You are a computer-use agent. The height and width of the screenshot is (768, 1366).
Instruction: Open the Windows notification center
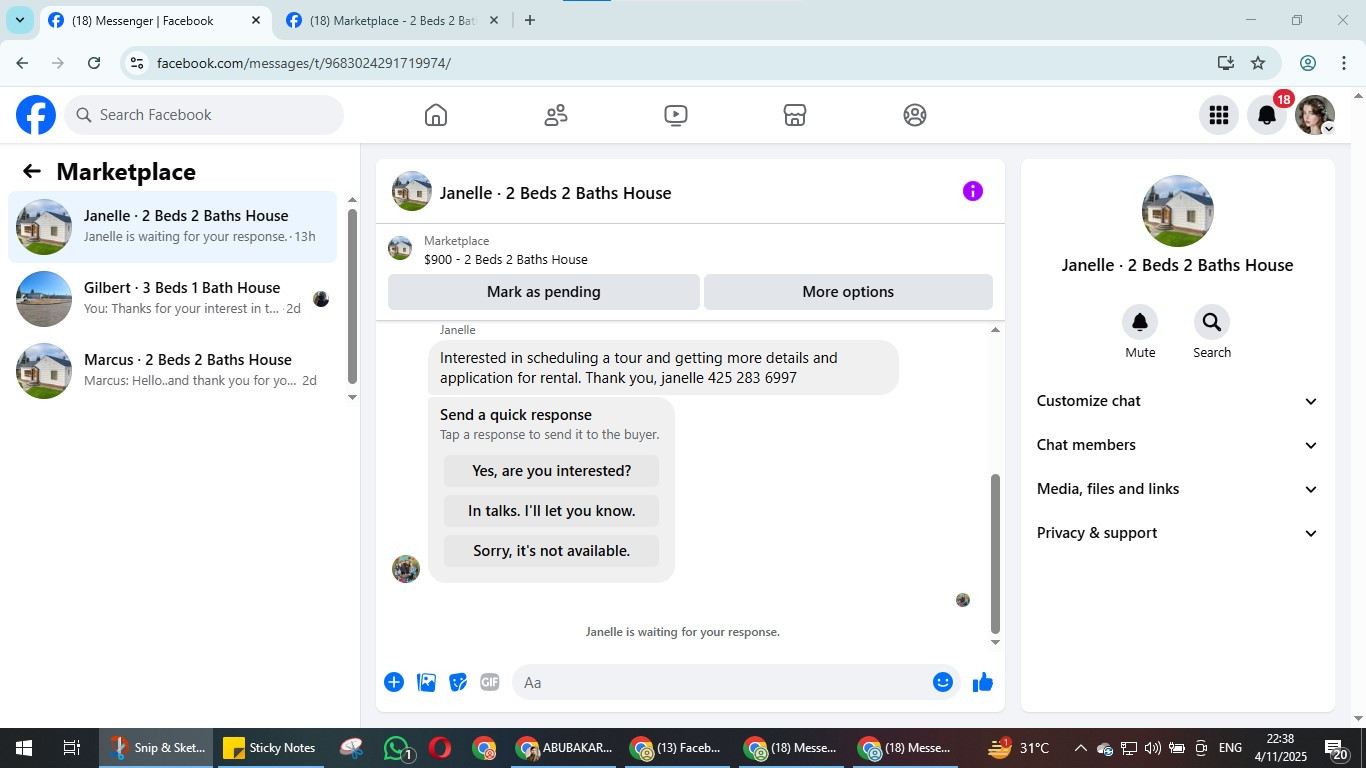1336,748
